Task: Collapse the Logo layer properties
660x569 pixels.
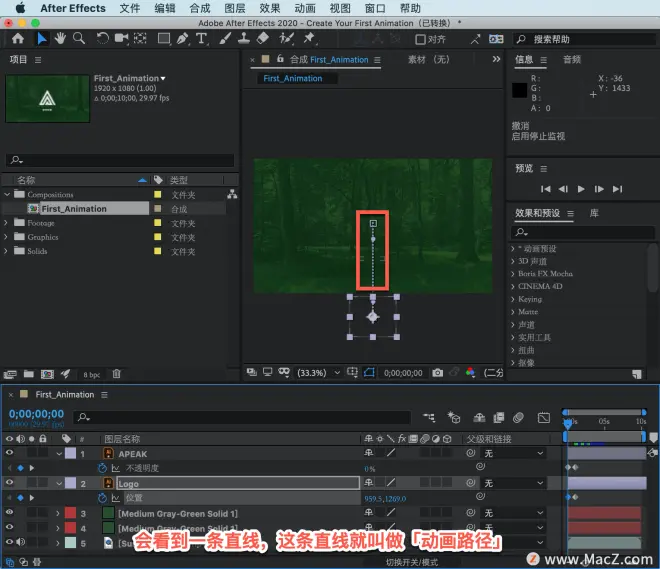Action: [59, 484]
